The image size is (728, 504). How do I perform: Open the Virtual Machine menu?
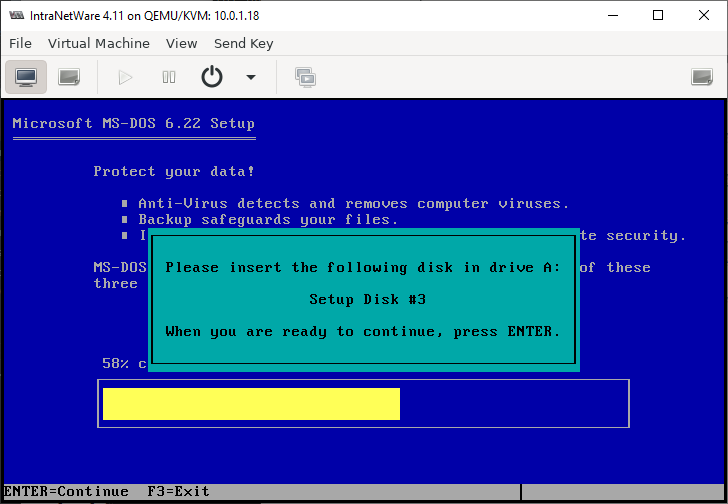(99, 43)
